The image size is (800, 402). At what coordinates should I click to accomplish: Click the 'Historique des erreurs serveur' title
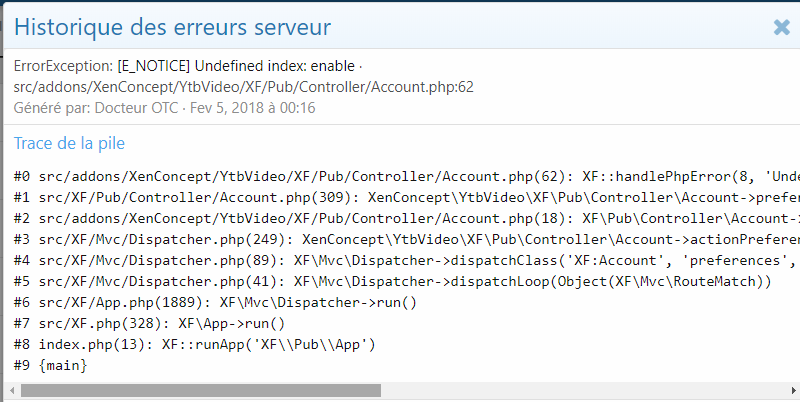(172, 27)
